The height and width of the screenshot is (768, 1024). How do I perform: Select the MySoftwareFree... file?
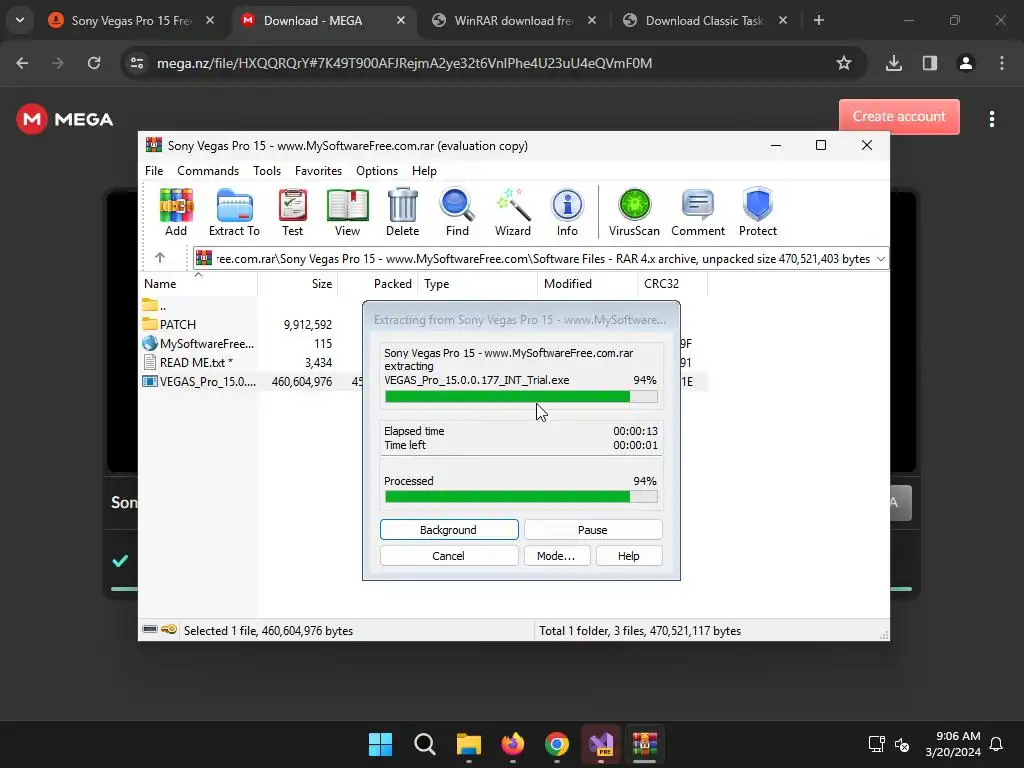[199, 344]
